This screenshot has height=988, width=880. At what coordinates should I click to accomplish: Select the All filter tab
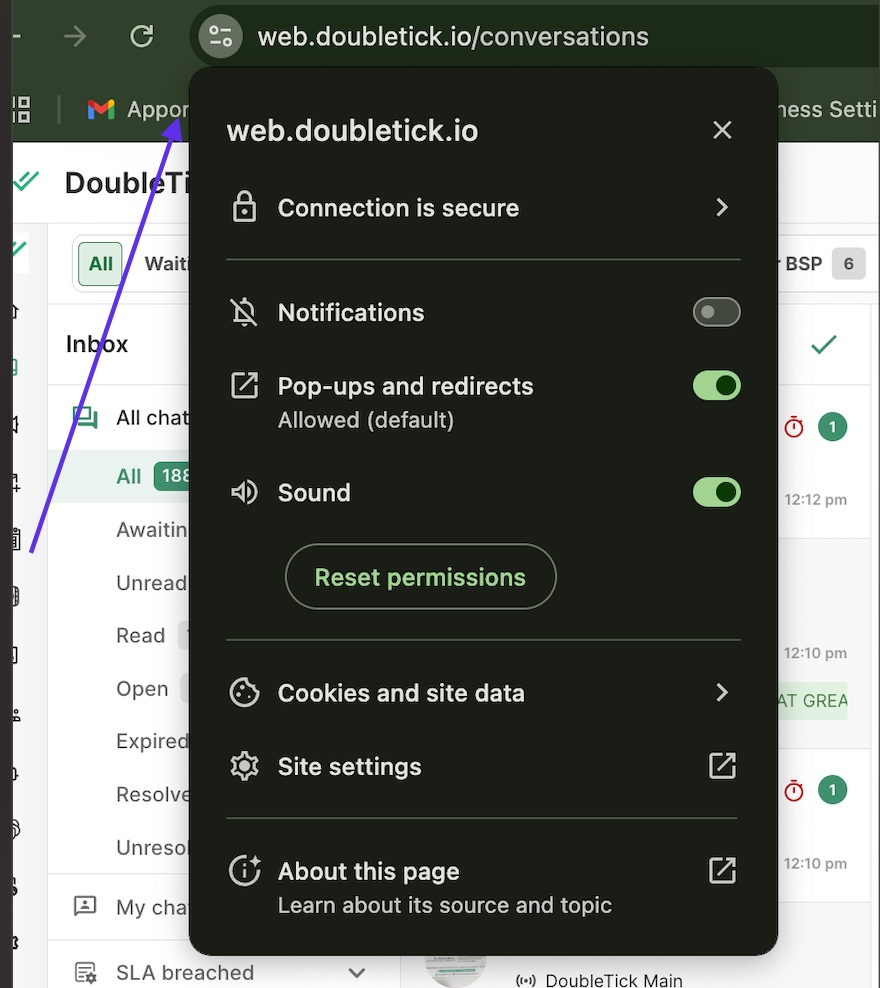100,264
